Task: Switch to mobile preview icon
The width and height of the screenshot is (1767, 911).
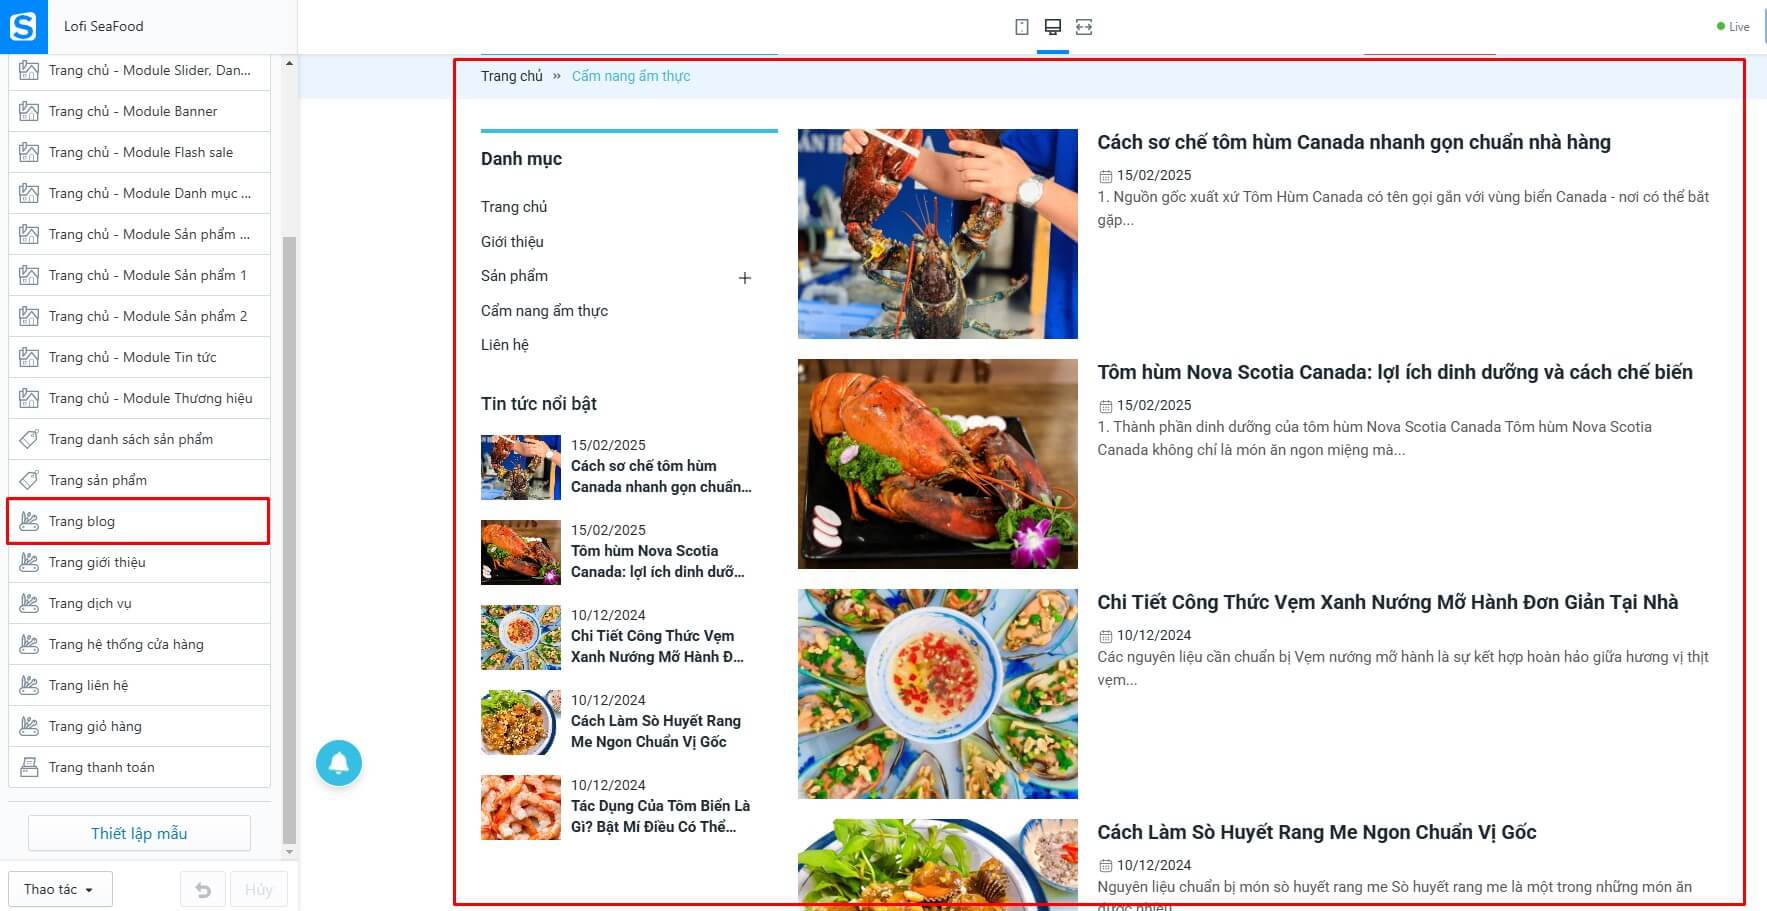Action: 1022,27
